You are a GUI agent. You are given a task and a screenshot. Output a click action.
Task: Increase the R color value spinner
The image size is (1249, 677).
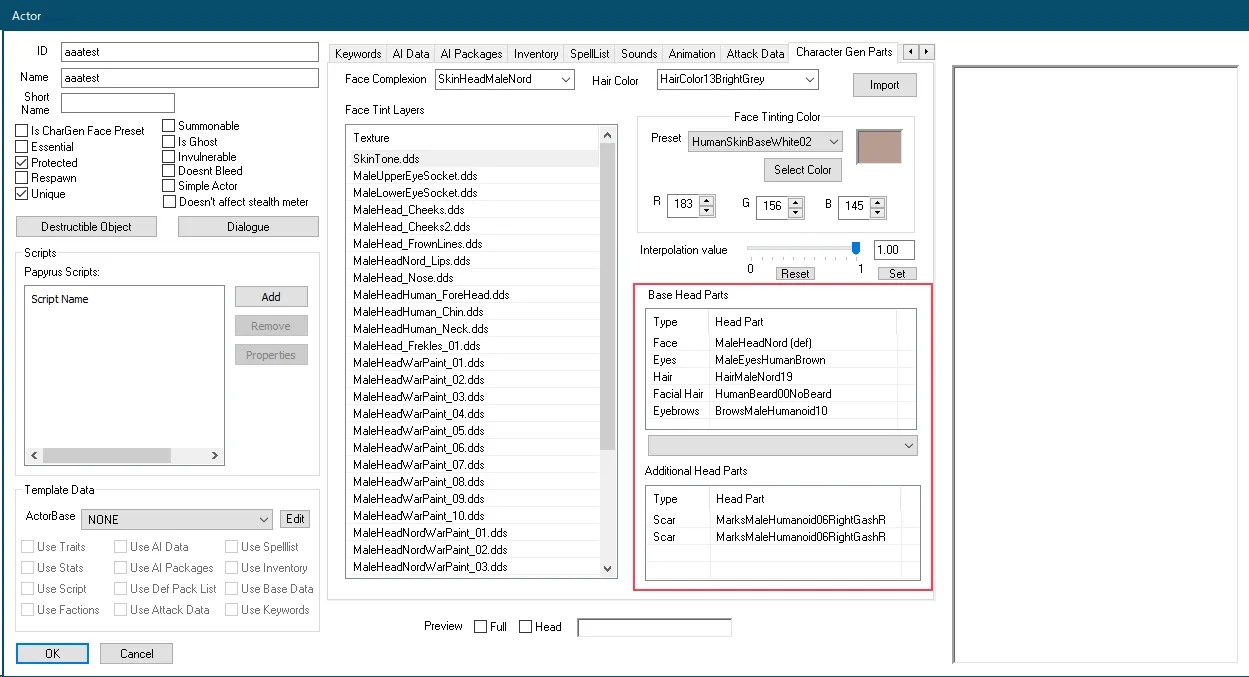(707, 201)
